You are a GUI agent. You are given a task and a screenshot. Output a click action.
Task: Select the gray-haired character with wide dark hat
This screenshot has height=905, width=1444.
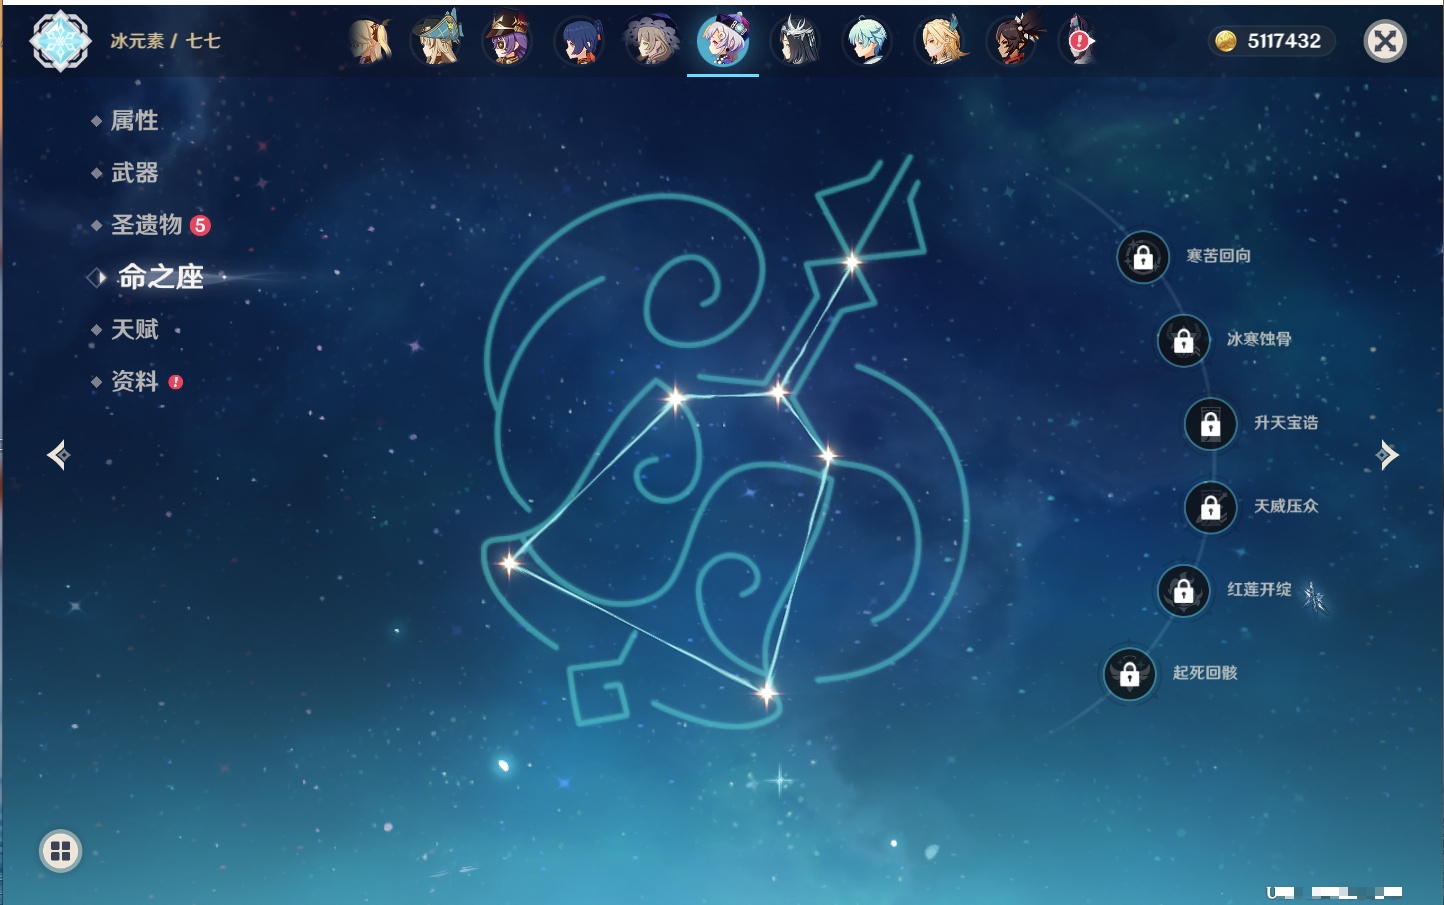coord(651,41)
